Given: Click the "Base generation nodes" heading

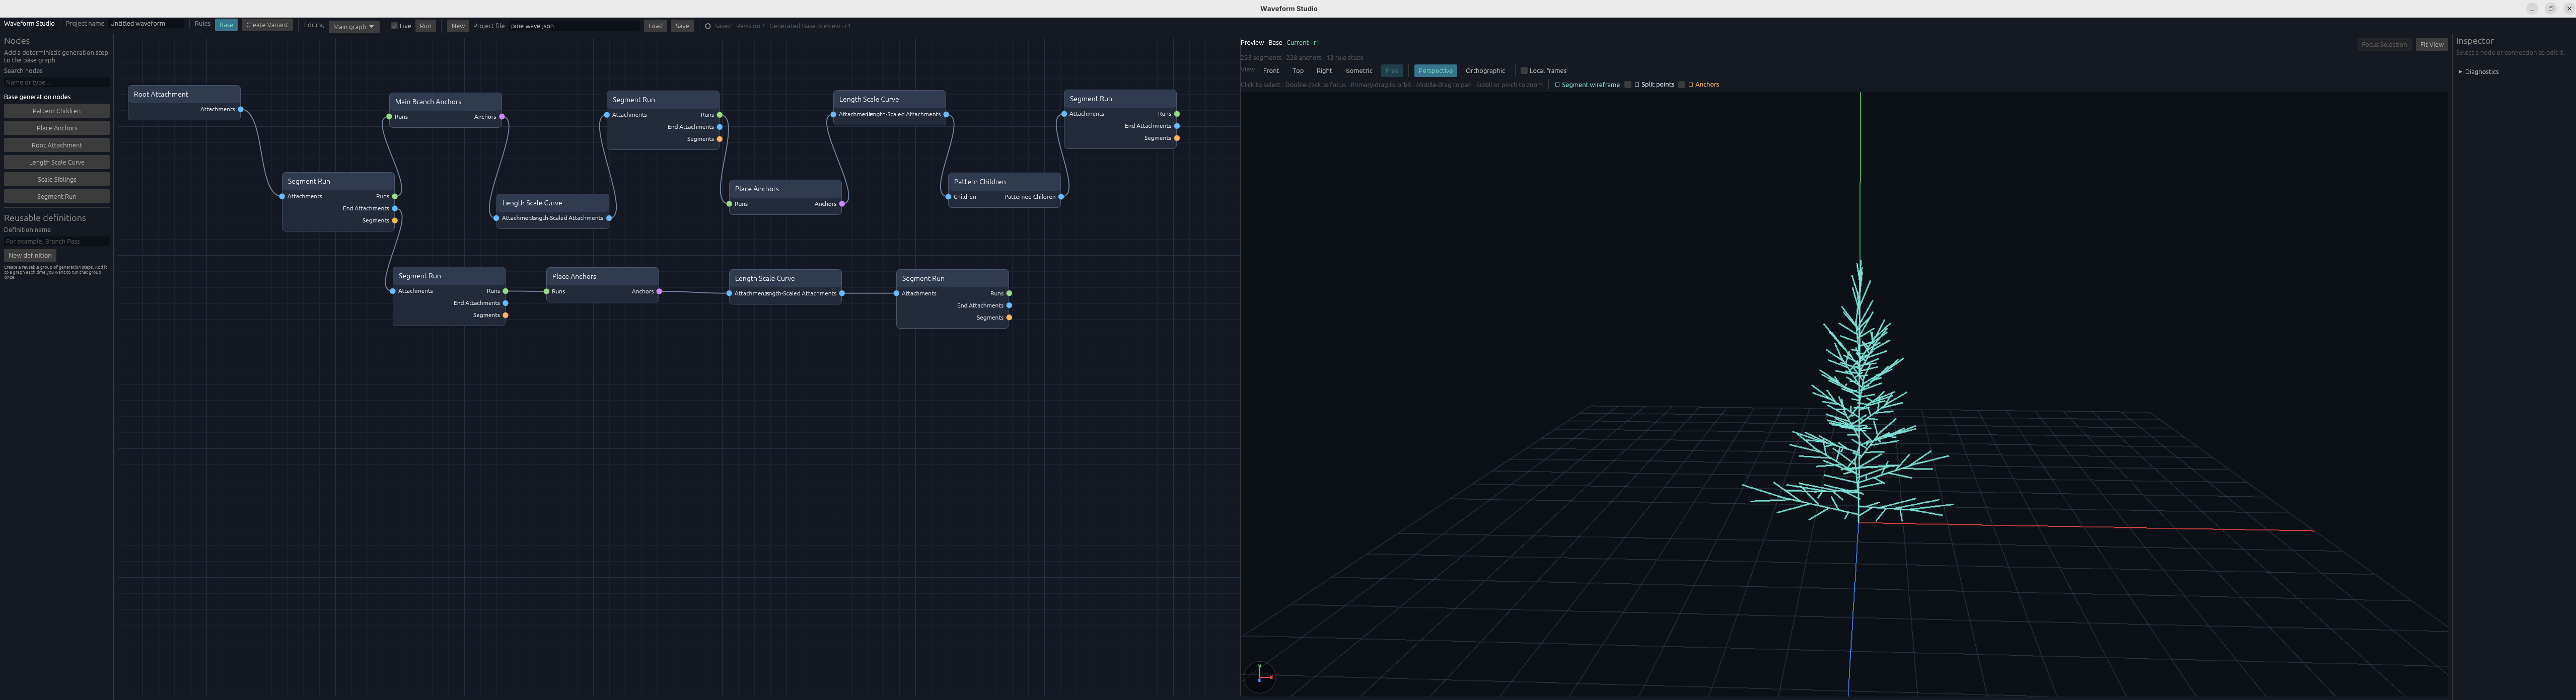Looking at the screenshot, I should [37, 97].
